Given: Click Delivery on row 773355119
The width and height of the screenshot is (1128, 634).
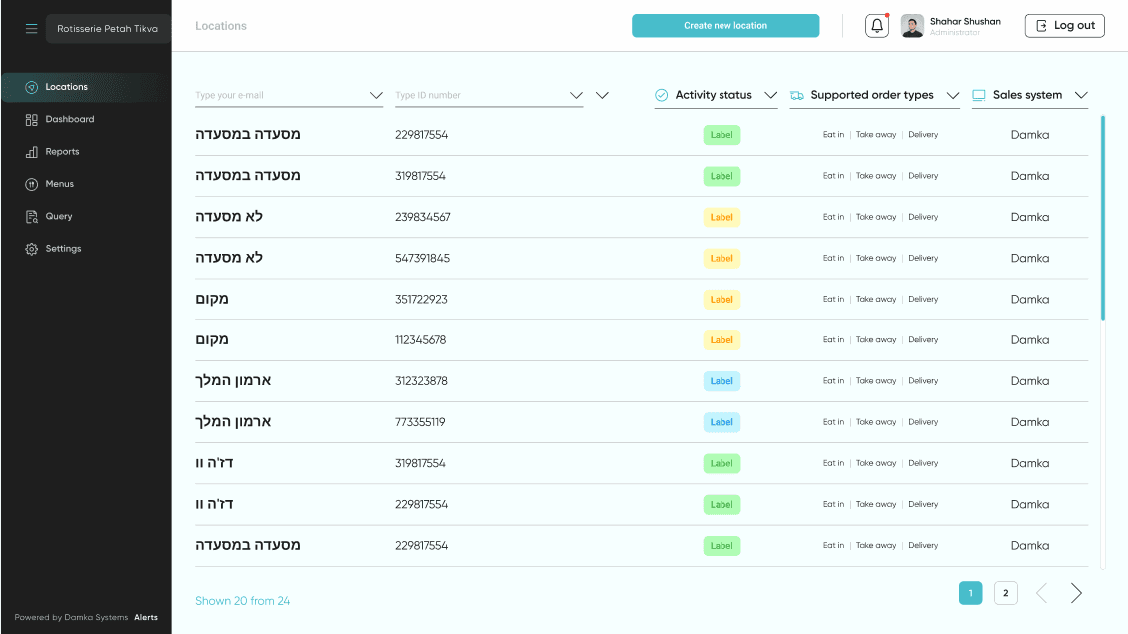Looking at the screenshot, I should (923, 422).
